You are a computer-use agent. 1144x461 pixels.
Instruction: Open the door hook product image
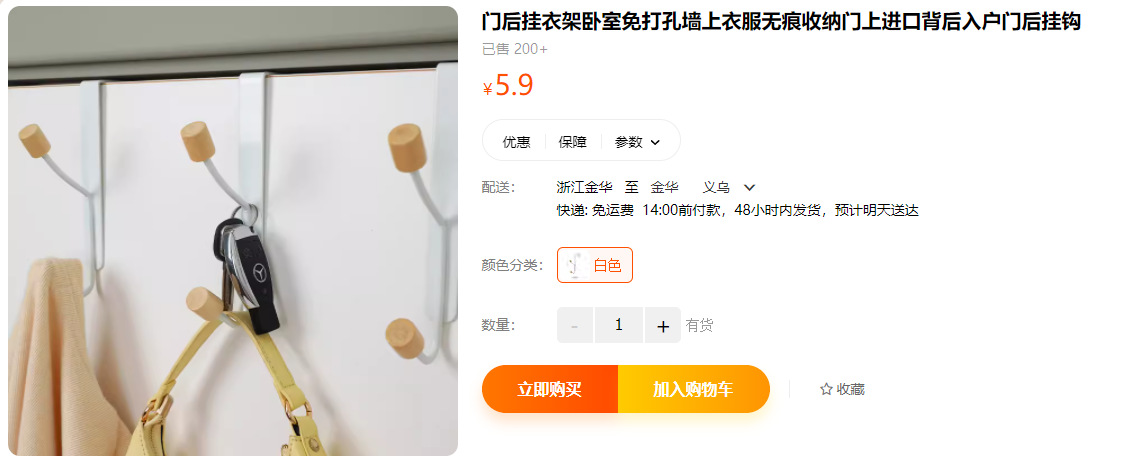[233, 231]
